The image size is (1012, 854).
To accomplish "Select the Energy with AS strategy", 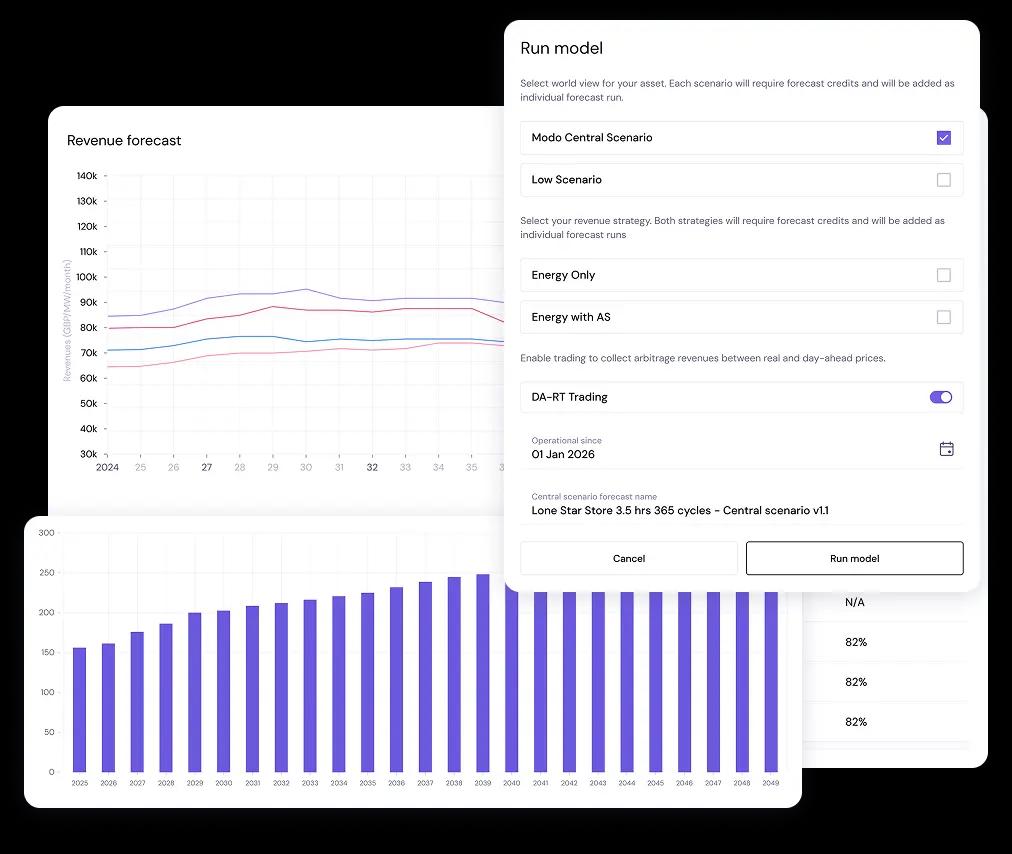I will click(943, 317).
